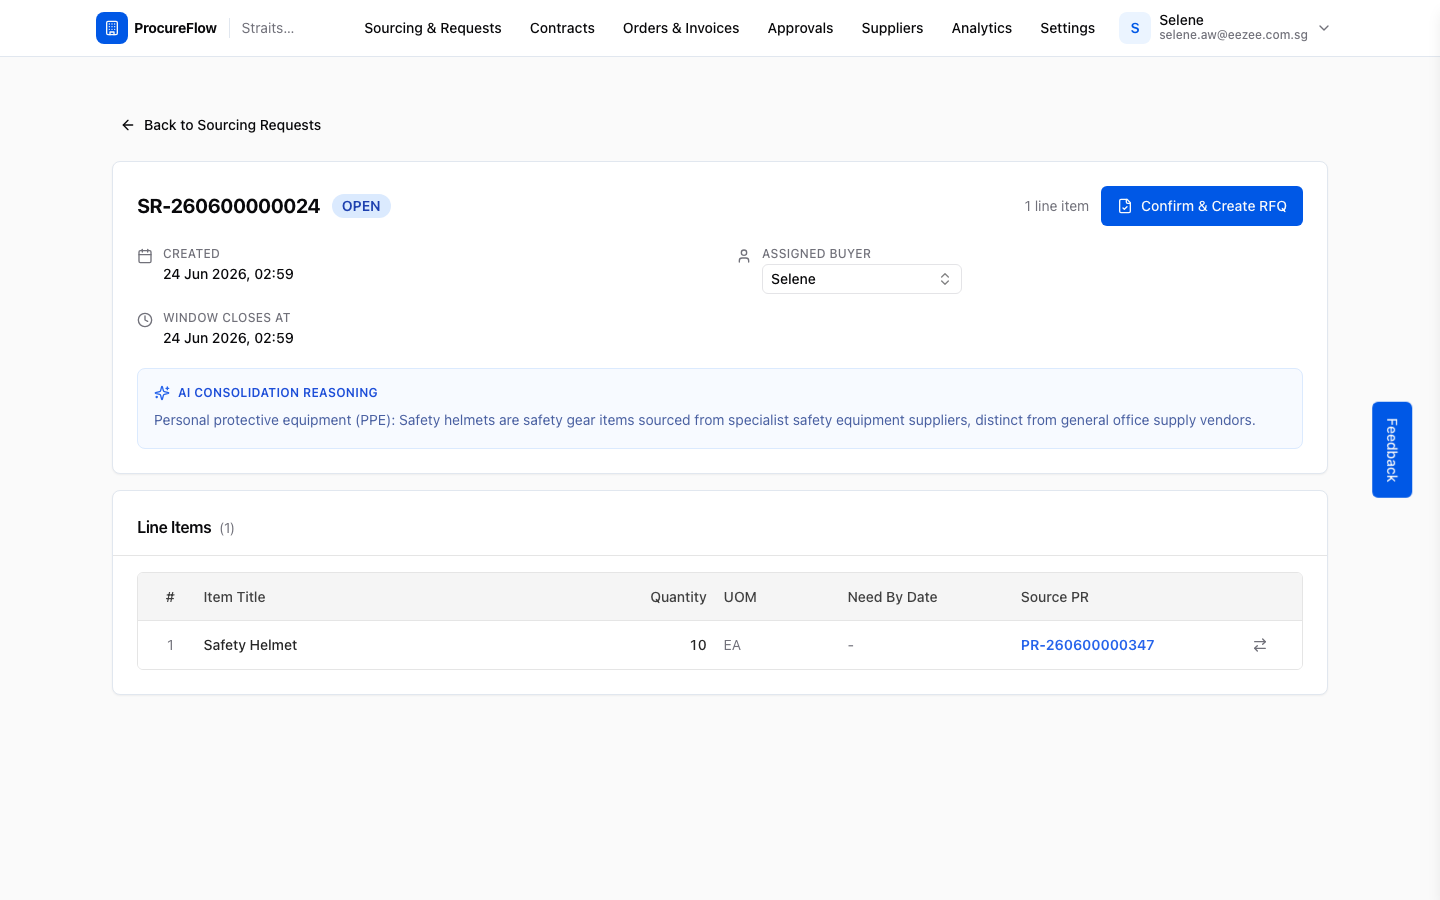Screen dimensions: 1440x900
Task: Click Selene's avatar in the header
Action: click(x=1135, y=28)
